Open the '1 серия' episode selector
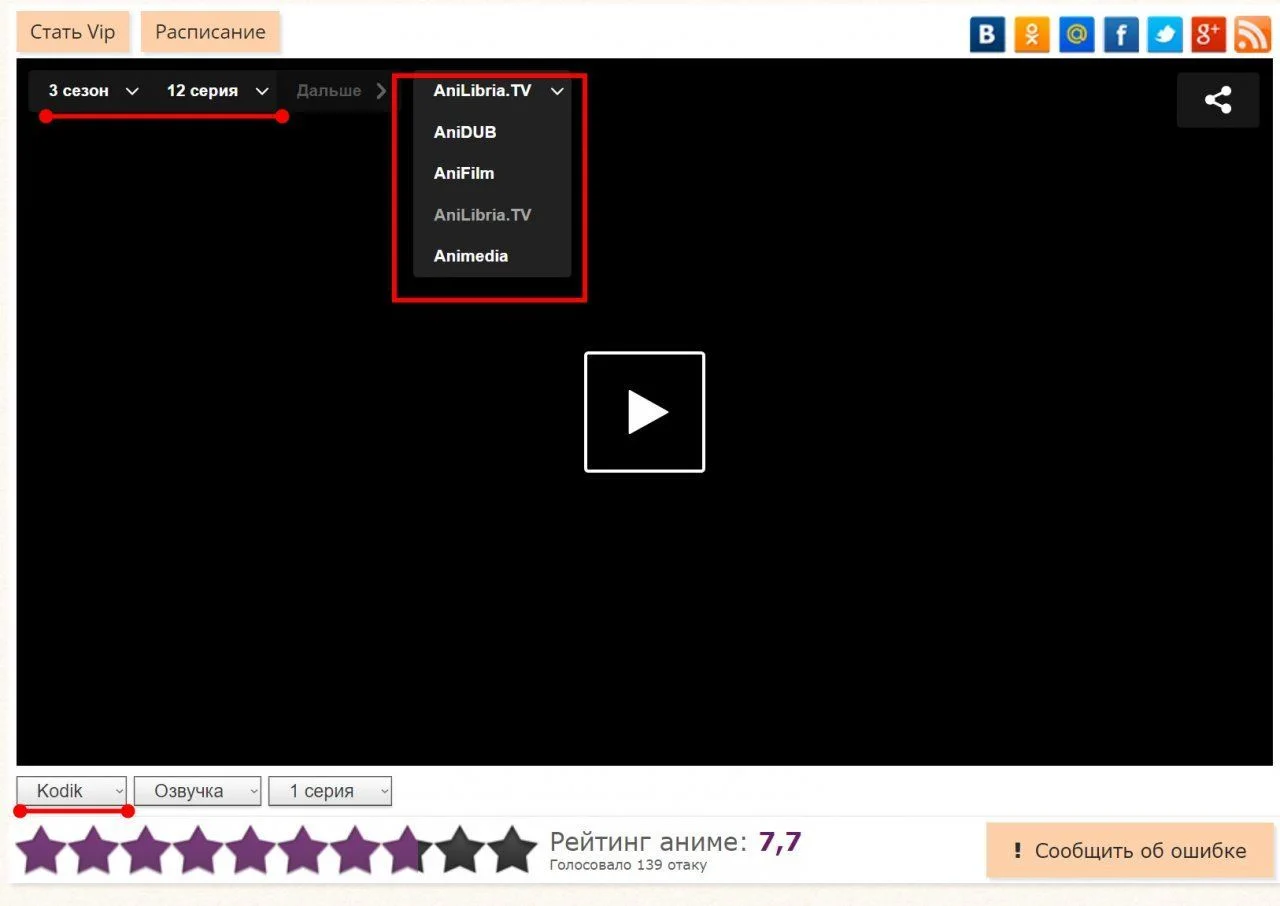Viewport: 1280px width, 906px height. (x=330, y=791)
